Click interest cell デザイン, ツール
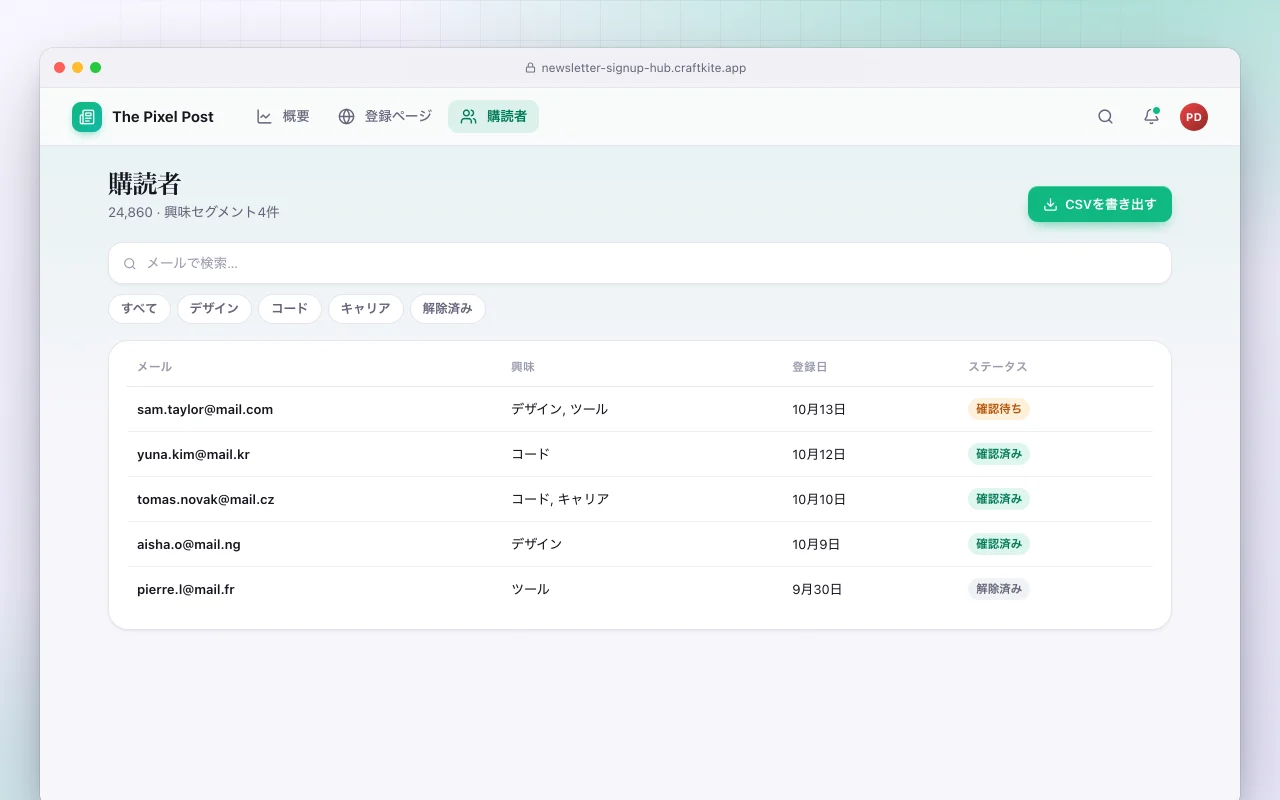This screenshot has width=1280, height=800. [559, 409]
